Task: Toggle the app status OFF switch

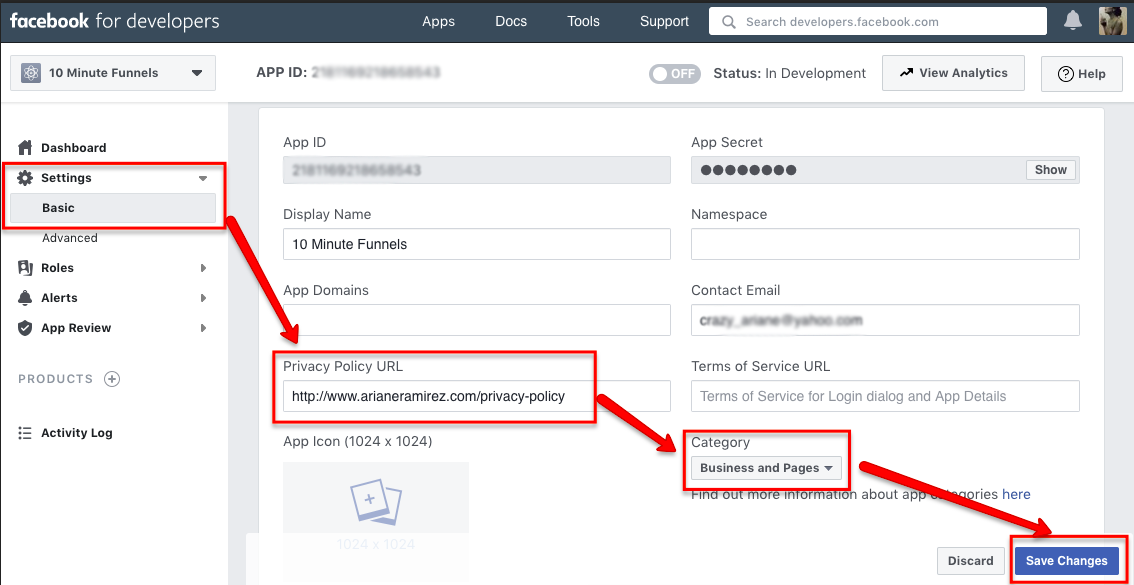Action: coord(675,74)
